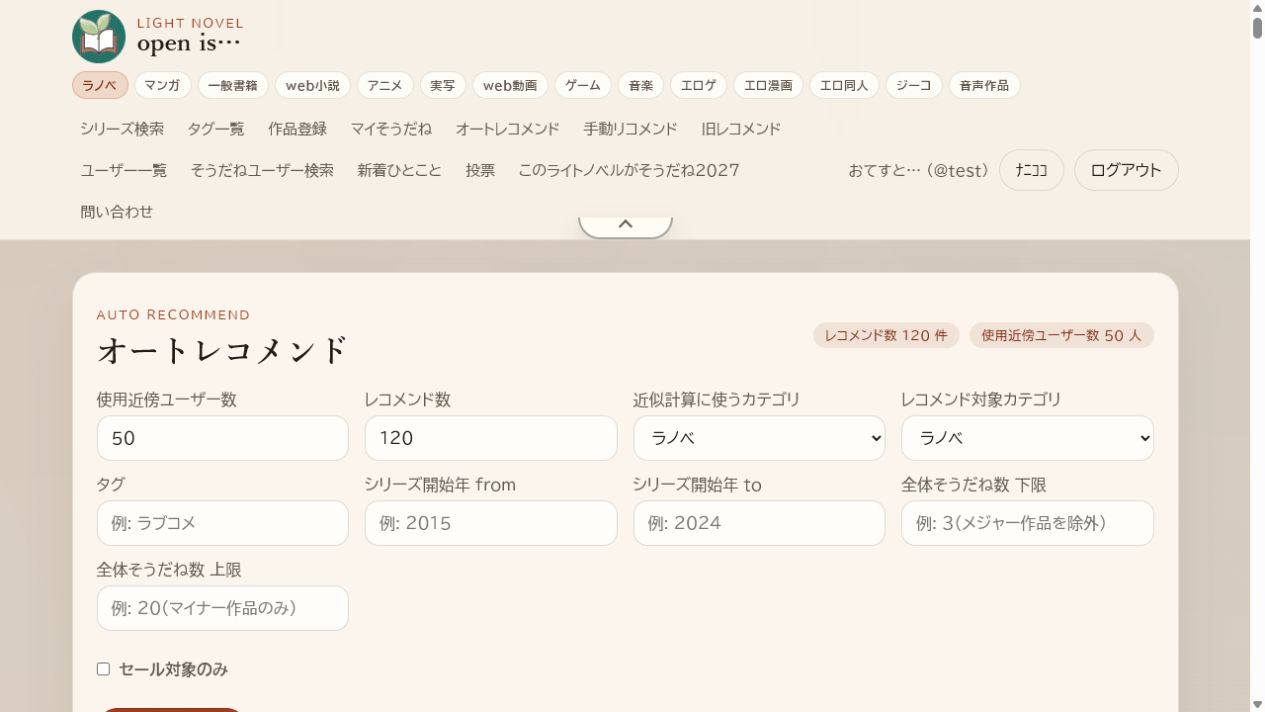Go to シリーズ検索 page

(122, 129)
